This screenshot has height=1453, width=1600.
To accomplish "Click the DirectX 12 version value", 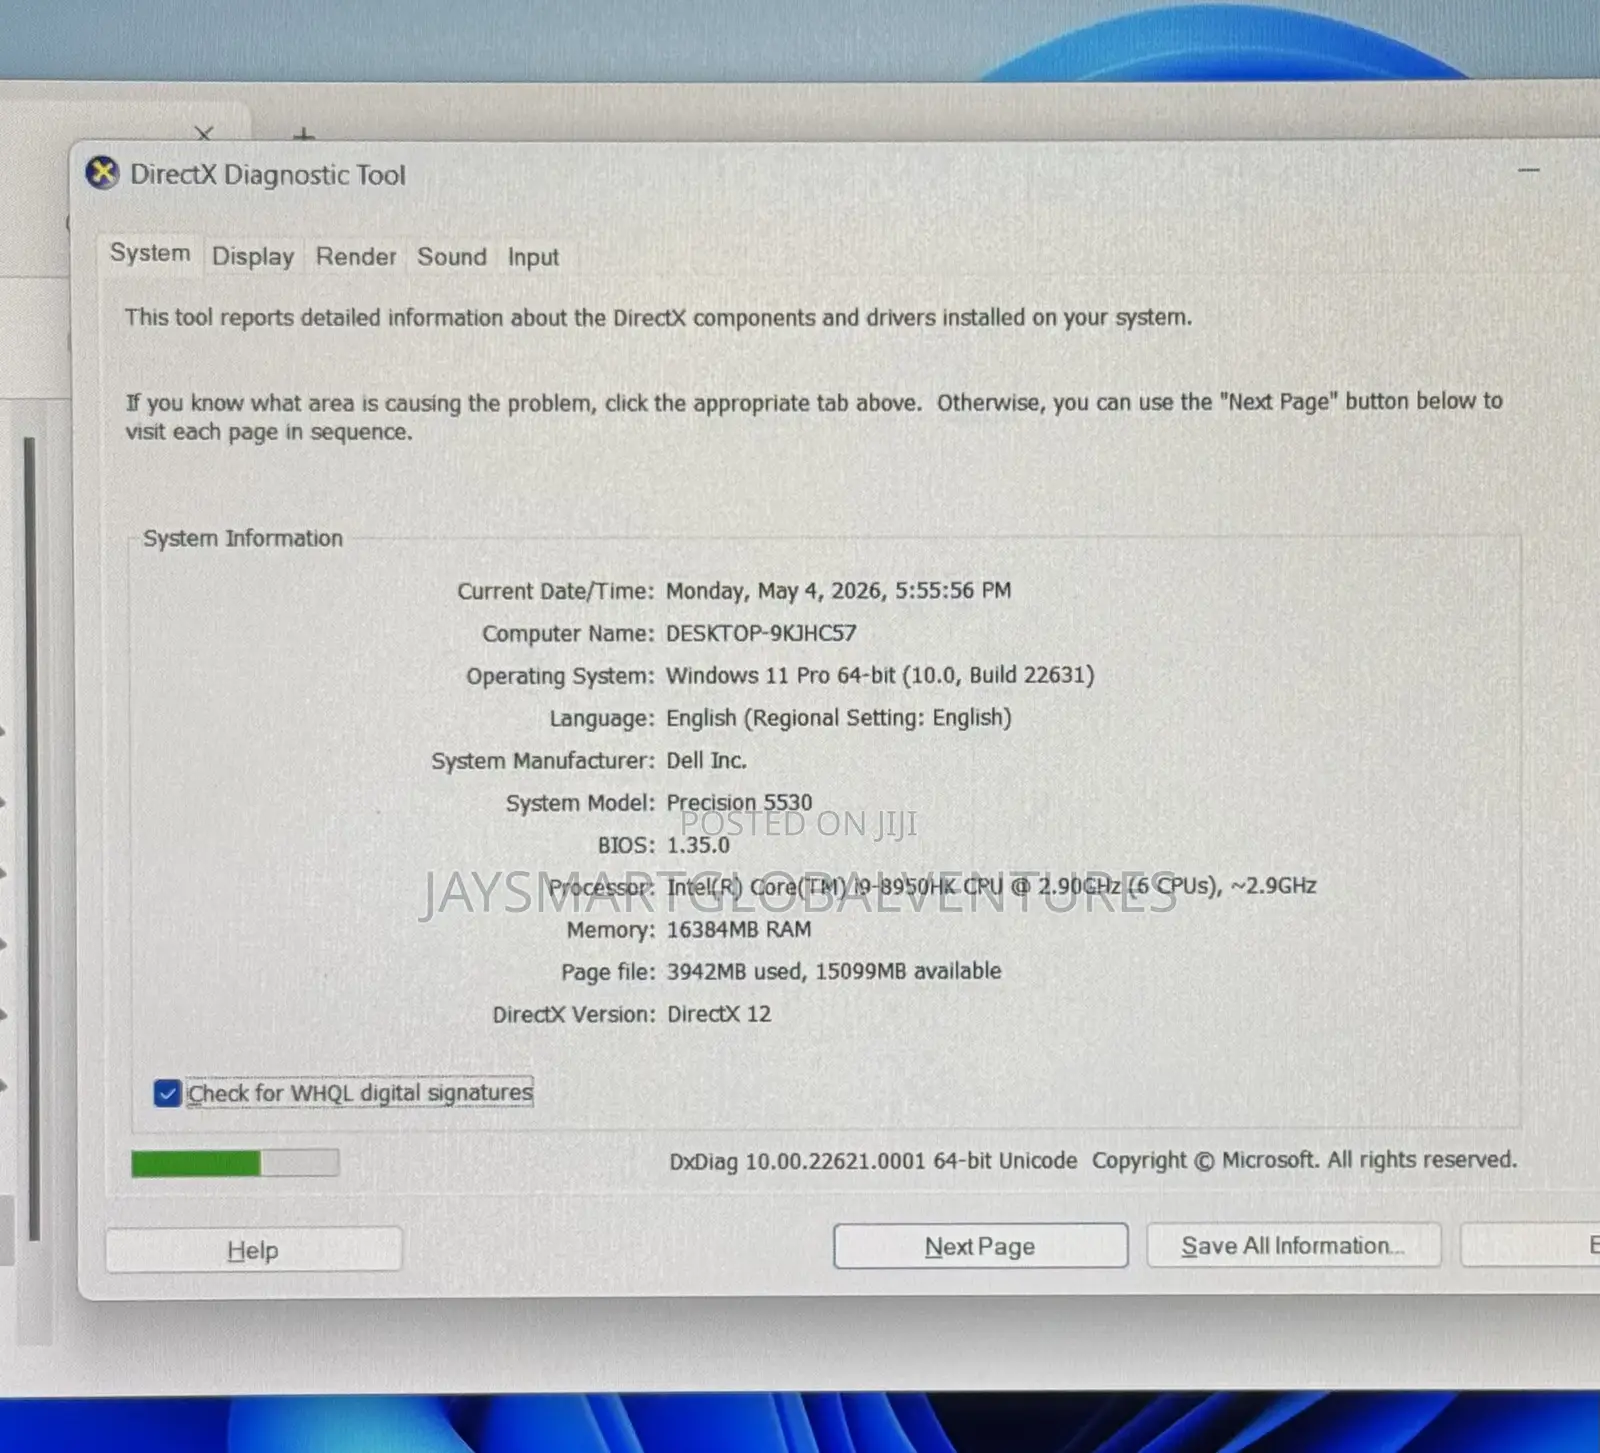I will click(x=718, y=1014).
